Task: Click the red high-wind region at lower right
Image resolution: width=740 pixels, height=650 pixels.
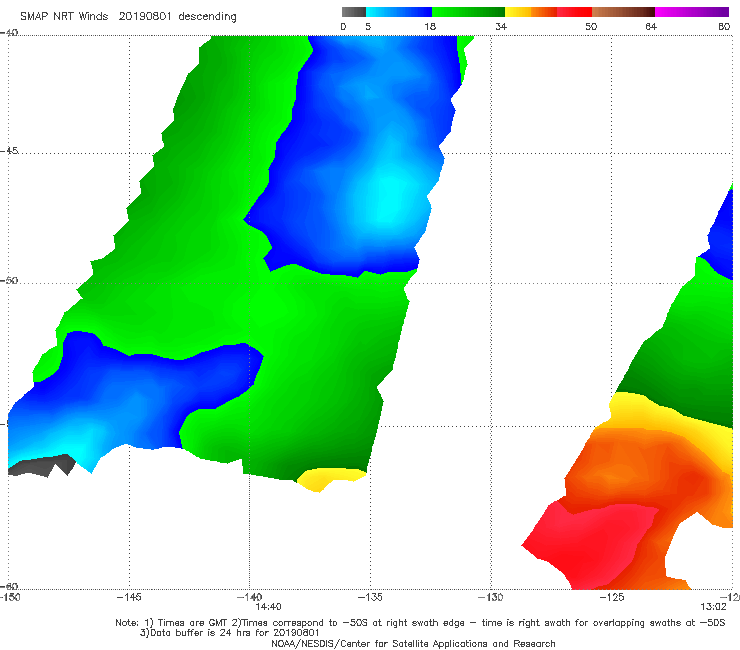Action: click(590, 543)
